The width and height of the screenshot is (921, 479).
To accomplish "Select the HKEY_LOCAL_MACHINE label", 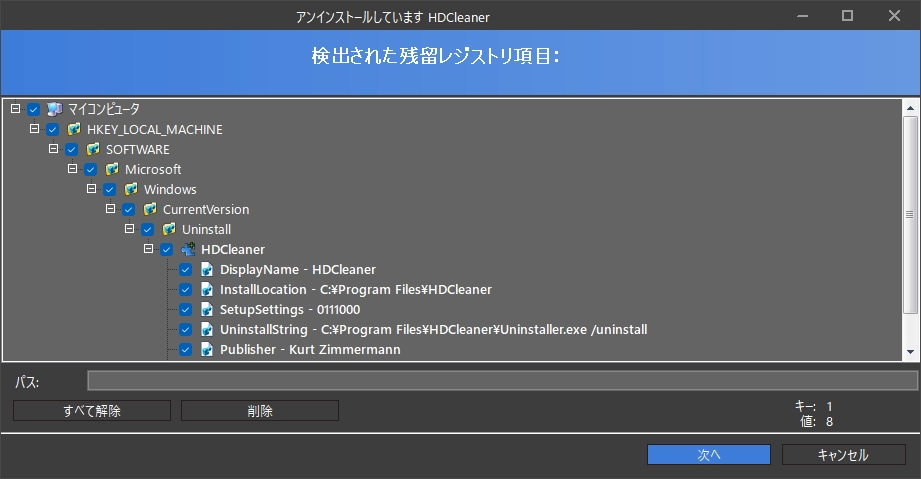I will pos(154,129).
